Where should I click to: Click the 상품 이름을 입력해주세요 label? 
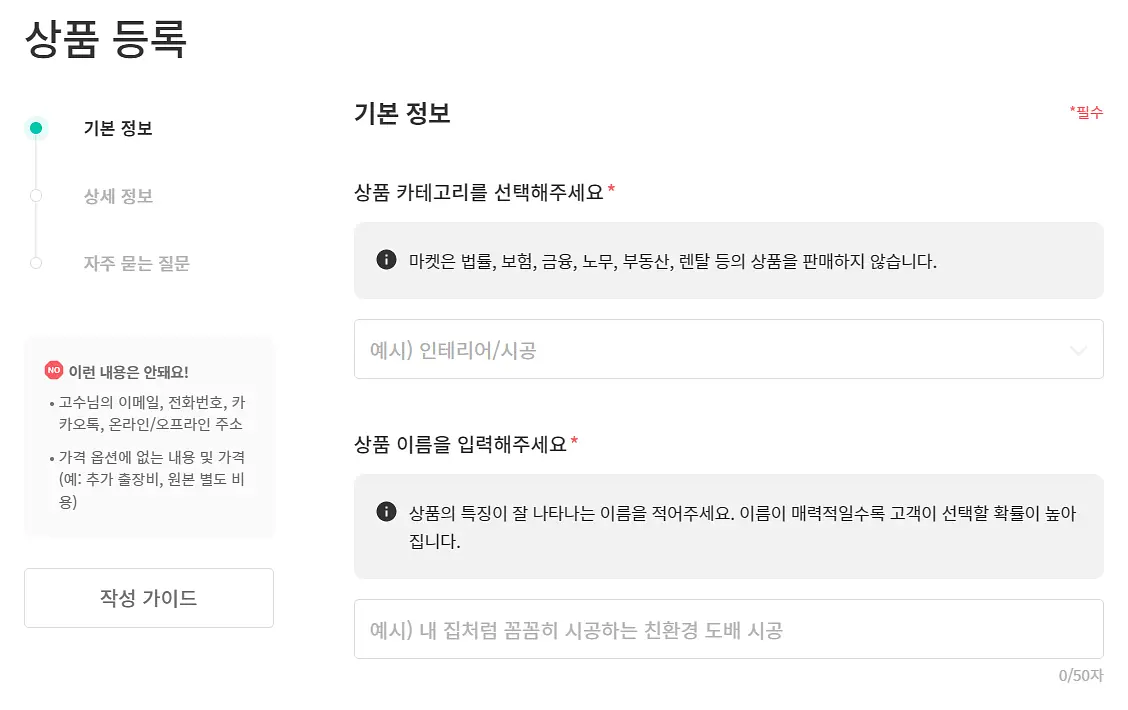point(460,444)
